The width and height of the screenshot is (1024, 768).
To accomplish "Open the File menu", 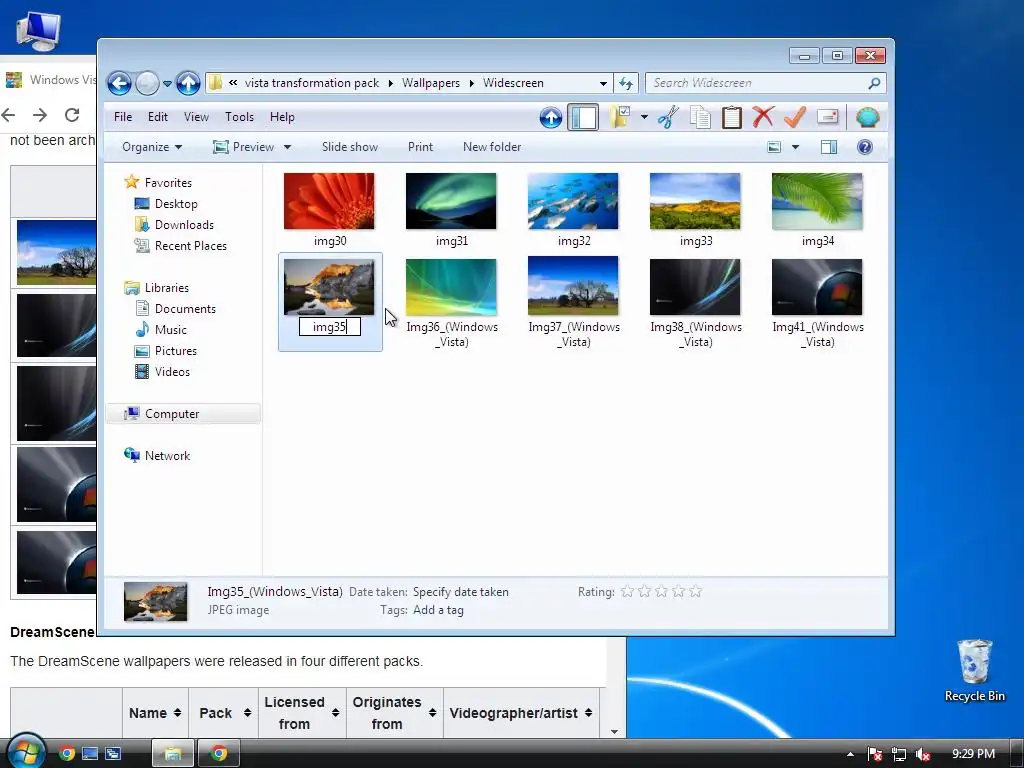I will tap(123, 117).
